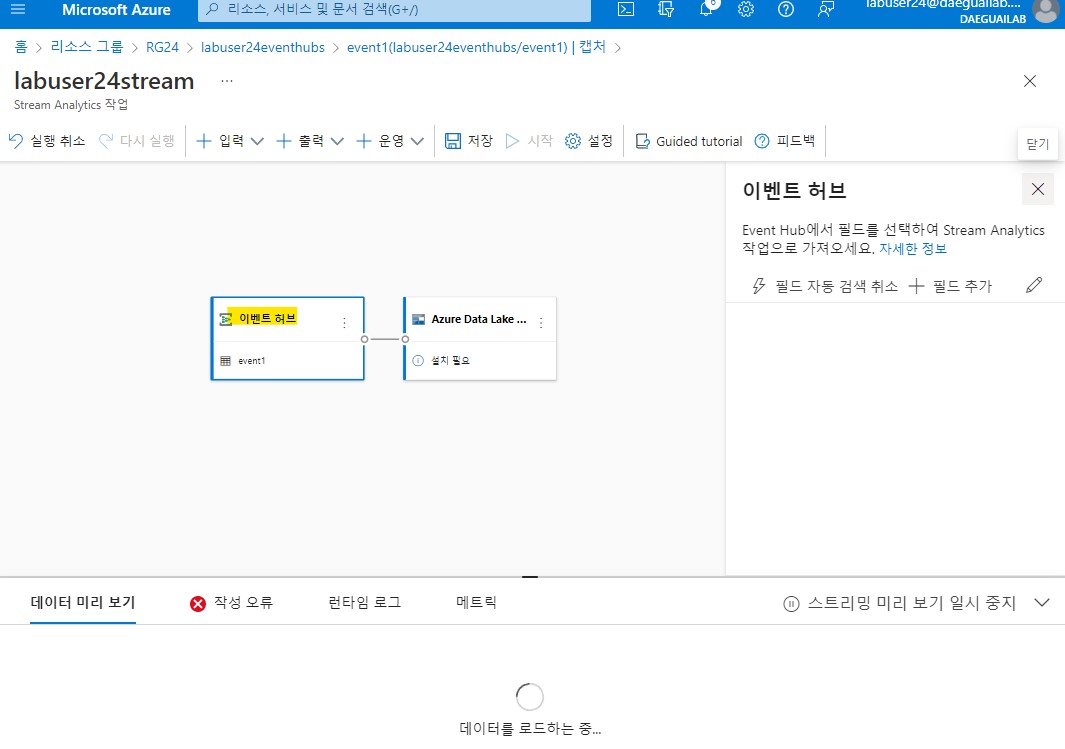The width and height of the screenshot is (1065, 749).
Task: Switch to 작성 오류 tab
Action: pyautogui.click(x=231, y=602)
